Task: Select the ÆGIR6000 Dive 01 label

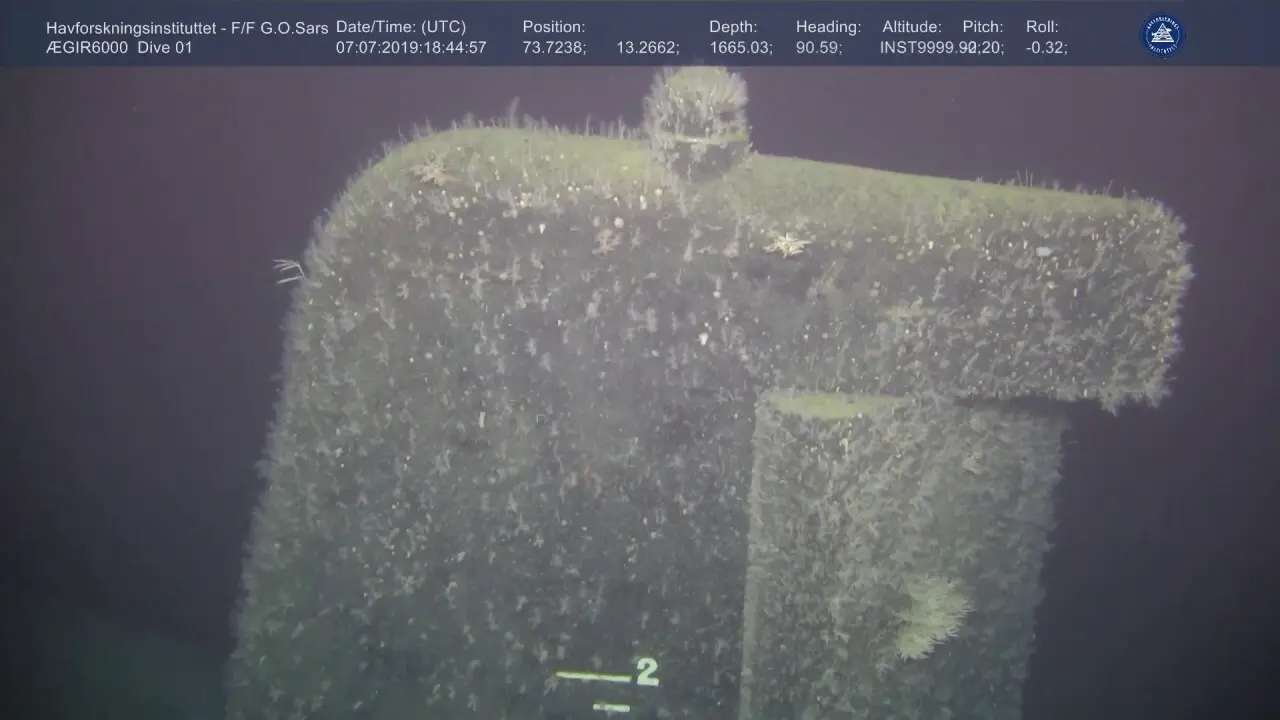Action: click(x=119, y=47)
